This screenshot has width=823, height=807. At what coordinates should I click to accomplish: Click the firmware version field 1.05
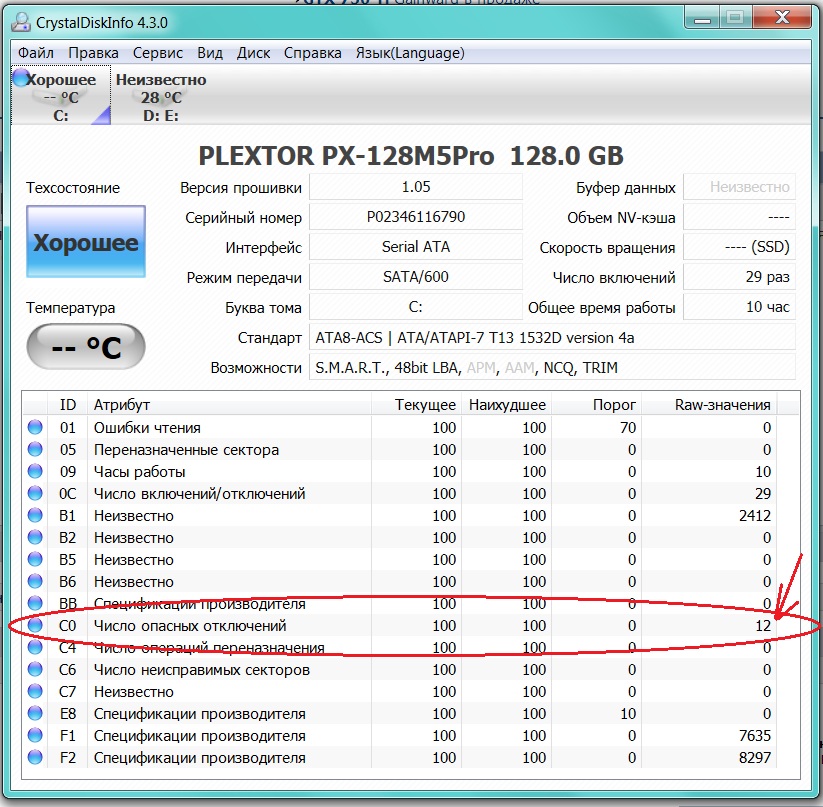[416, 187]
